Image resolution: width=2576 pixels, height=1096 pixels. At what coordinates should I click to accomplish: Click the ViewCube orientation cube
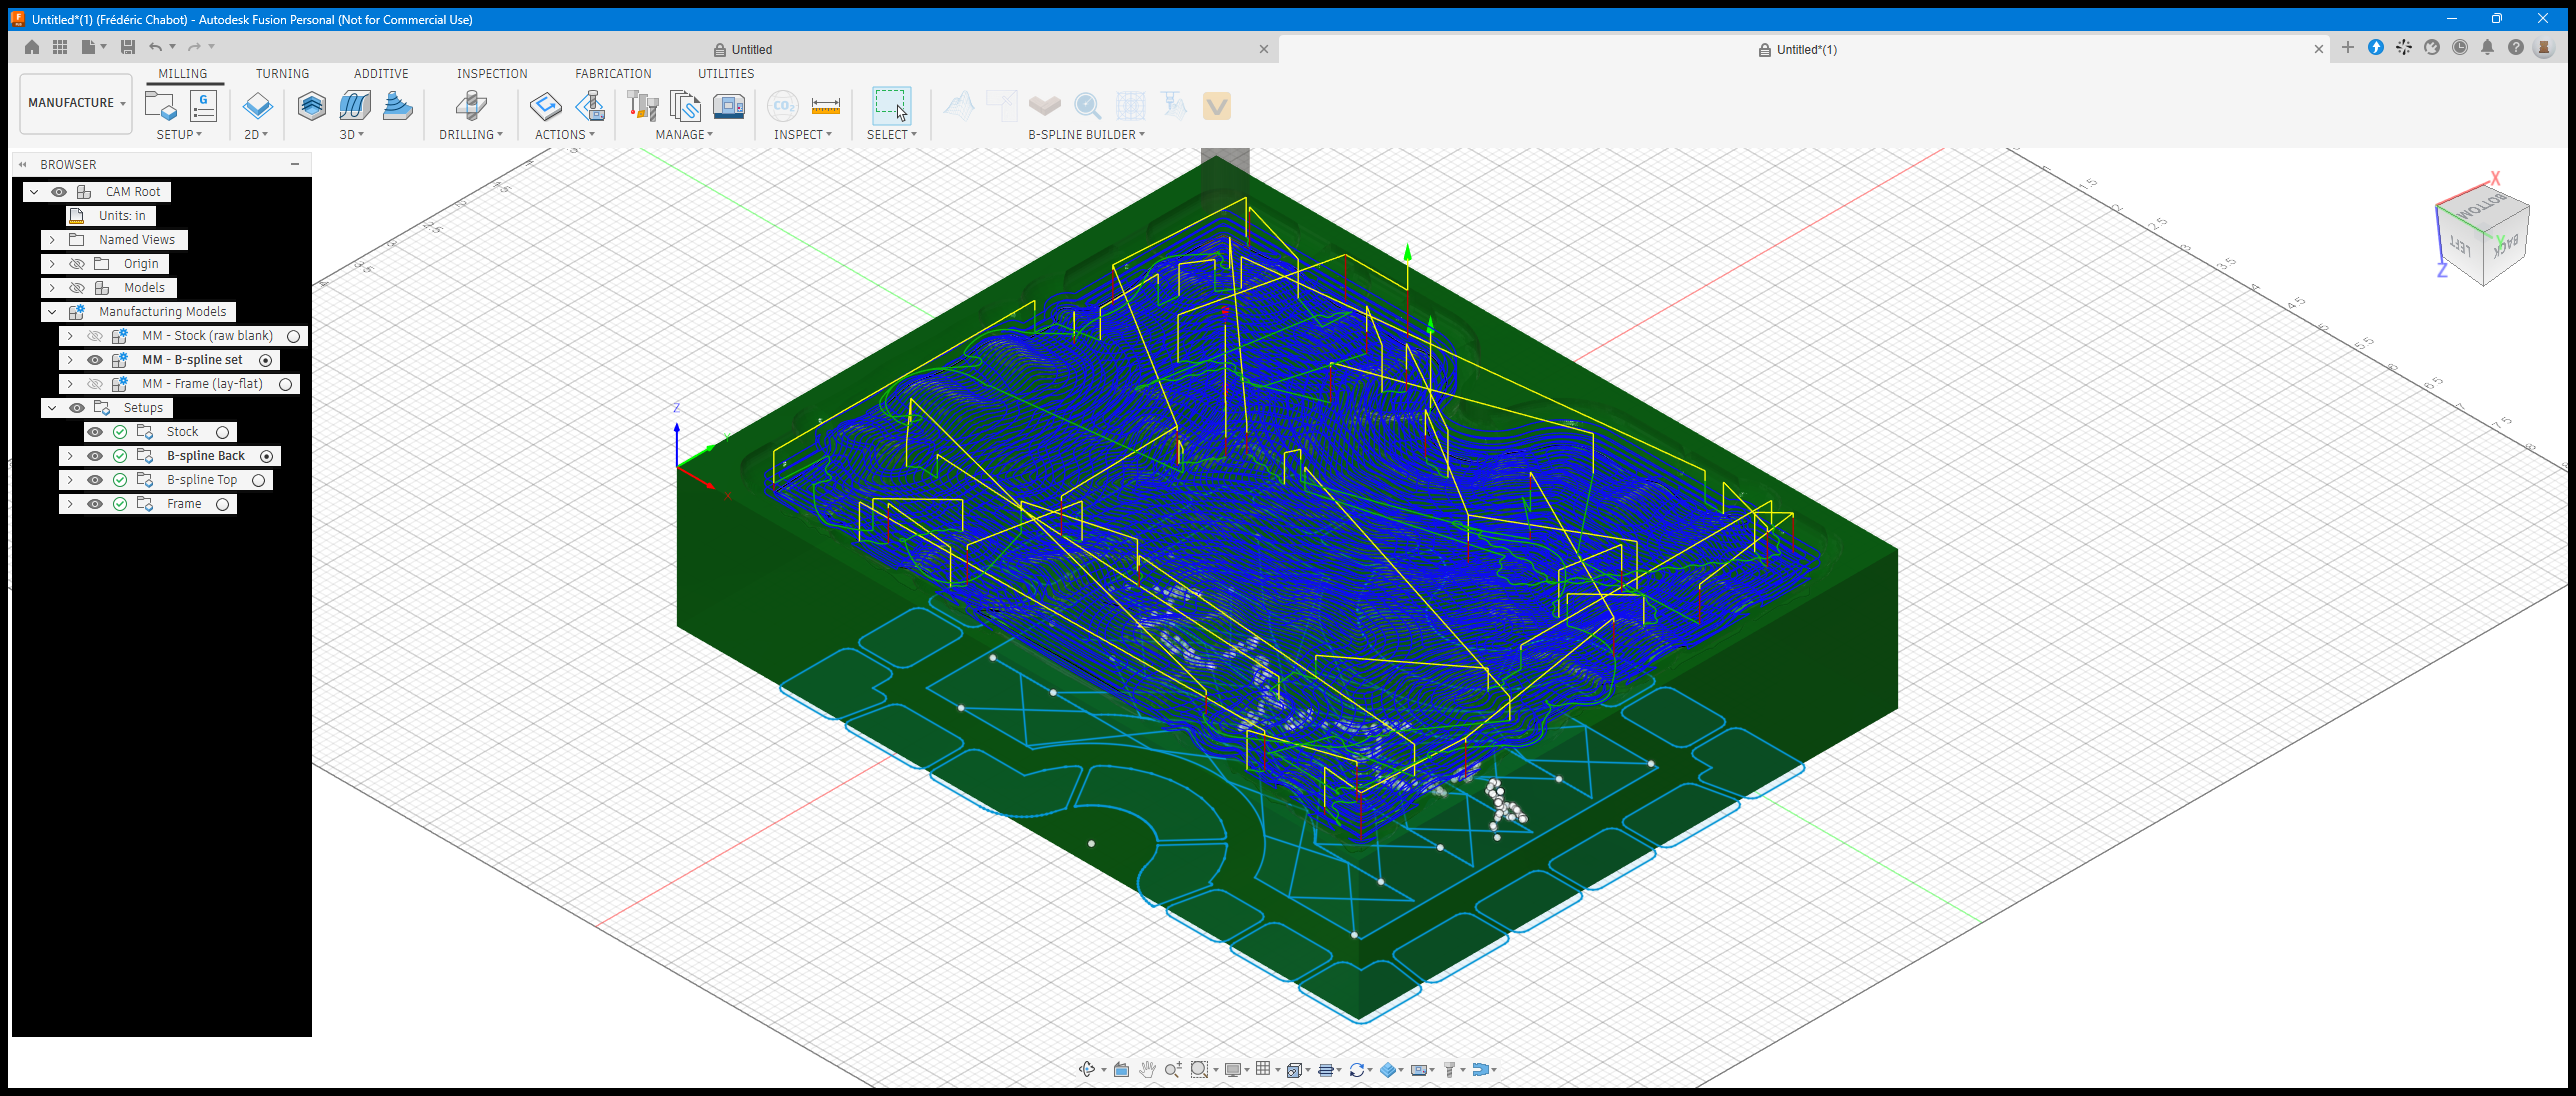[x=2485, y=236]
